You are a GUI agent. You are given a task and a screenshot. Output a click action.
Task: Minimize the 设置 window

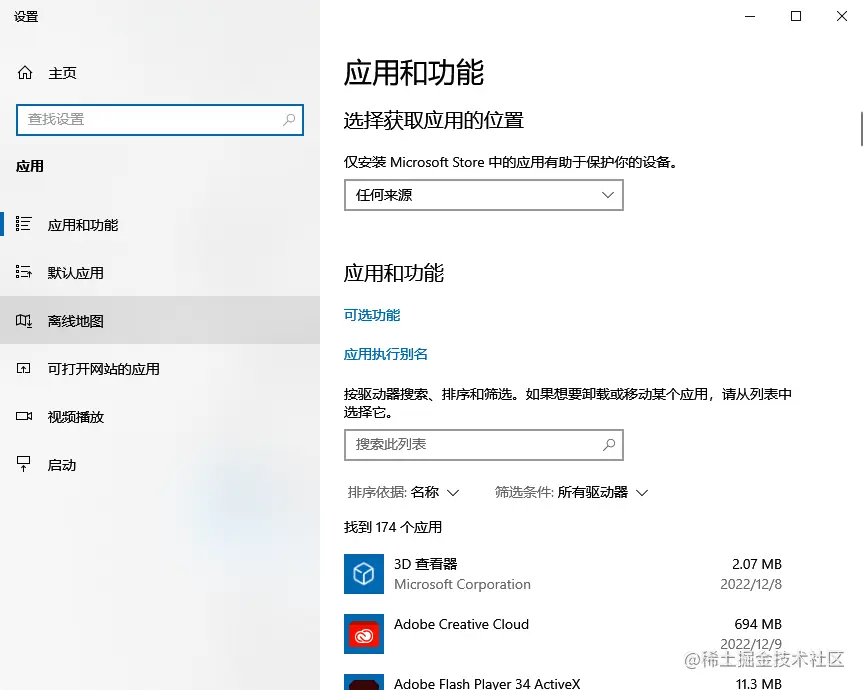coord(750,16)
